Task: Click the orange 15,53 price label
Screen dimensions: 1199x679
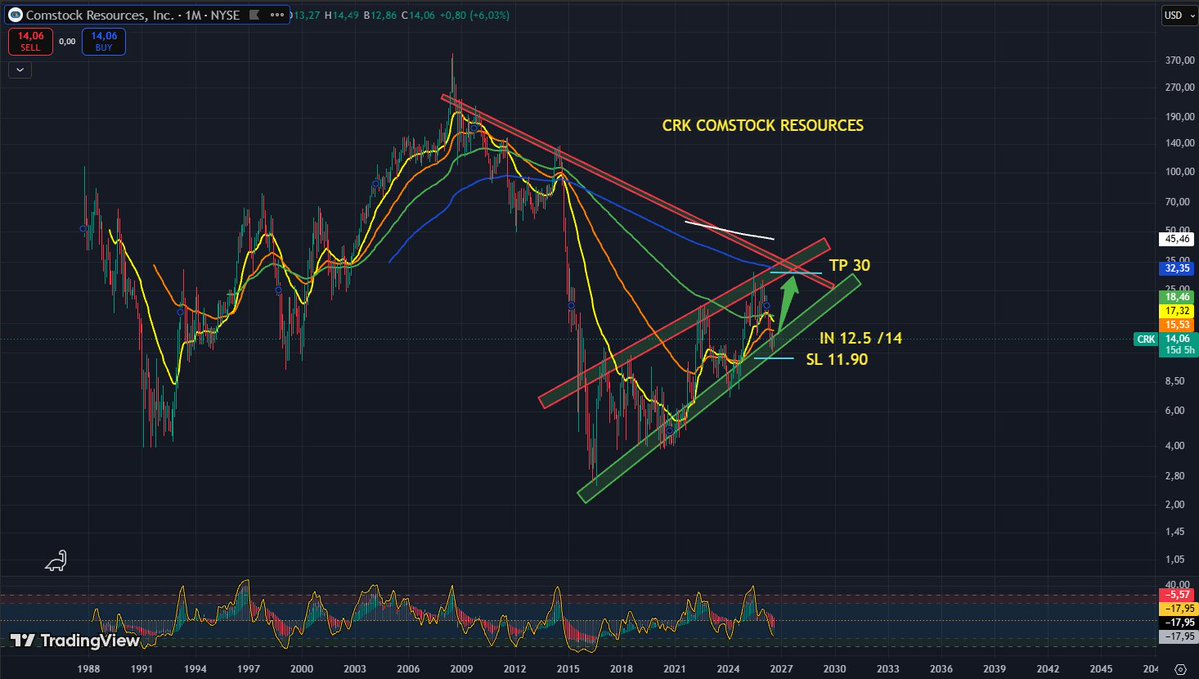Action: tap(1177, 325)
